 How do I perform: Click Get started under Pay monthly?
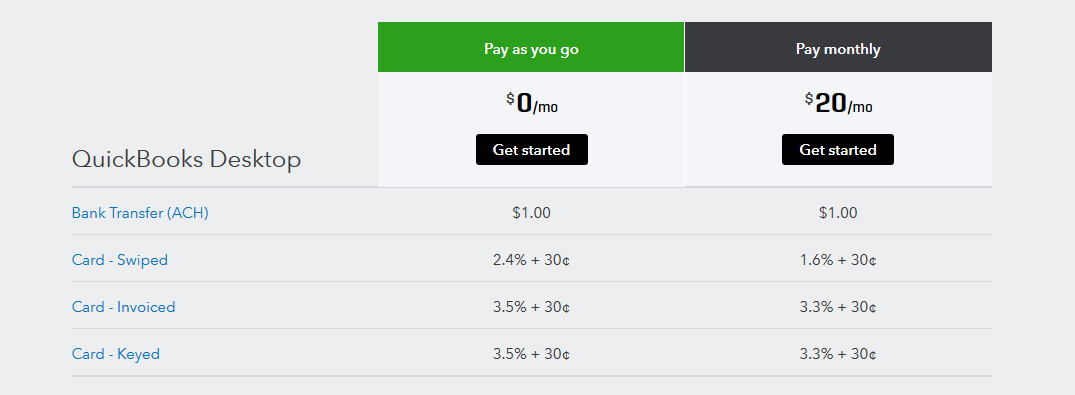(x=838, y=149)
